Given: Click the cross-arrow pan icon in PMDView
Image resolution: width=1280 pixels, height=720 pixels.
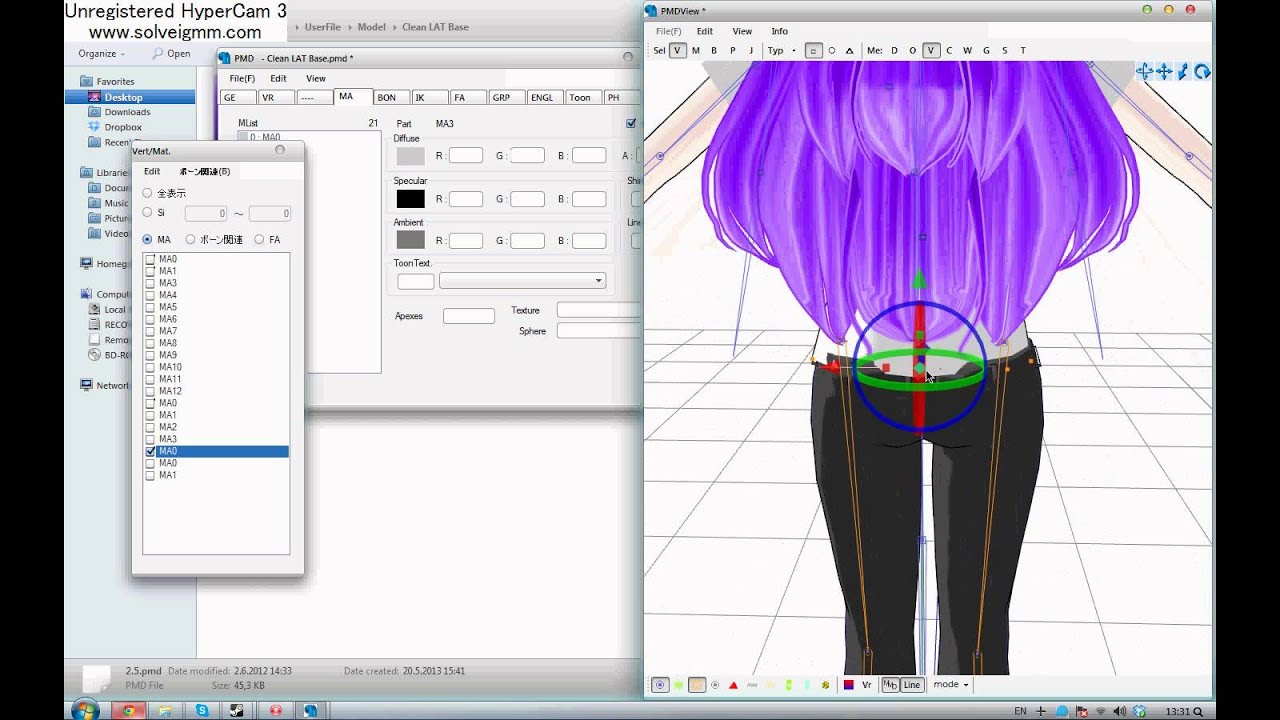Looking at the screenshot, I should [1164, 71].
